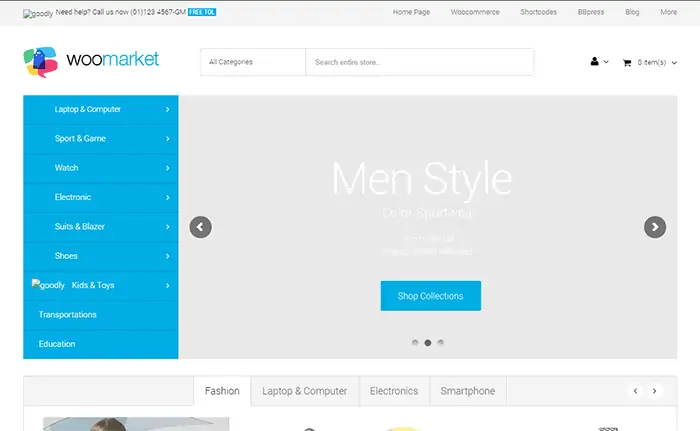
Task: Switch to the Smartphone tab
Action: tap(468, 391)
